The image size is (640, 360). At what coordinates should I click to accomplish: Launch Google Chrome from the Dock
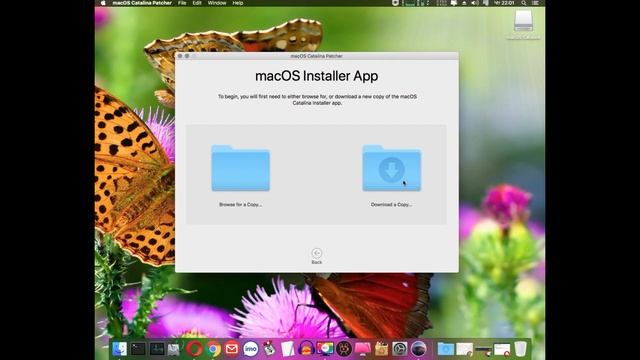tap(213, 349)
